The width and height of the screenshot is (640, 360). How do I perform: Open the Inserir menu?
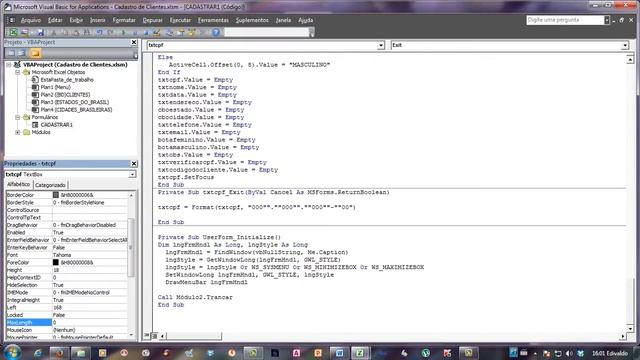click(x=98, y=20)
